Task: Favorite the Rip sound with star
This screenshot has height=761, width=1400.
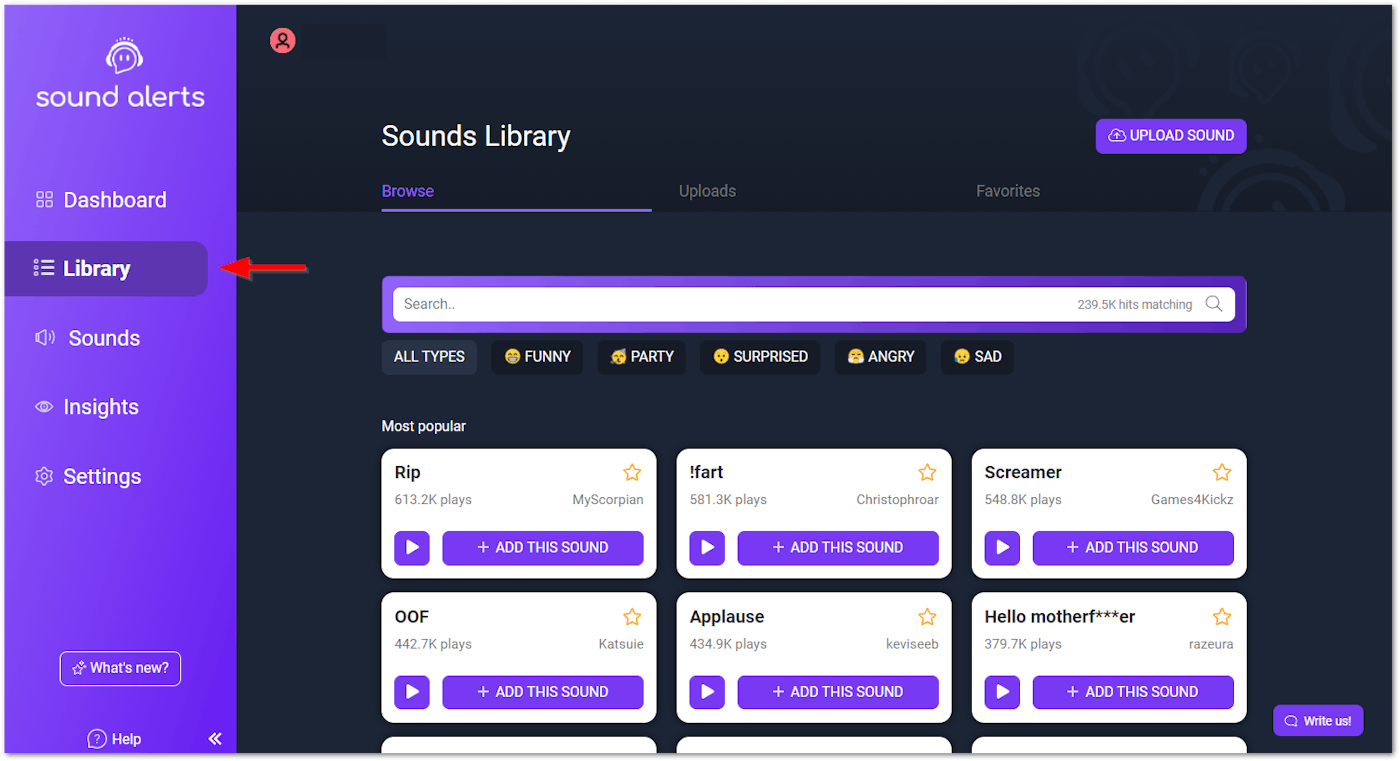Action: click(x=632, y=472)
